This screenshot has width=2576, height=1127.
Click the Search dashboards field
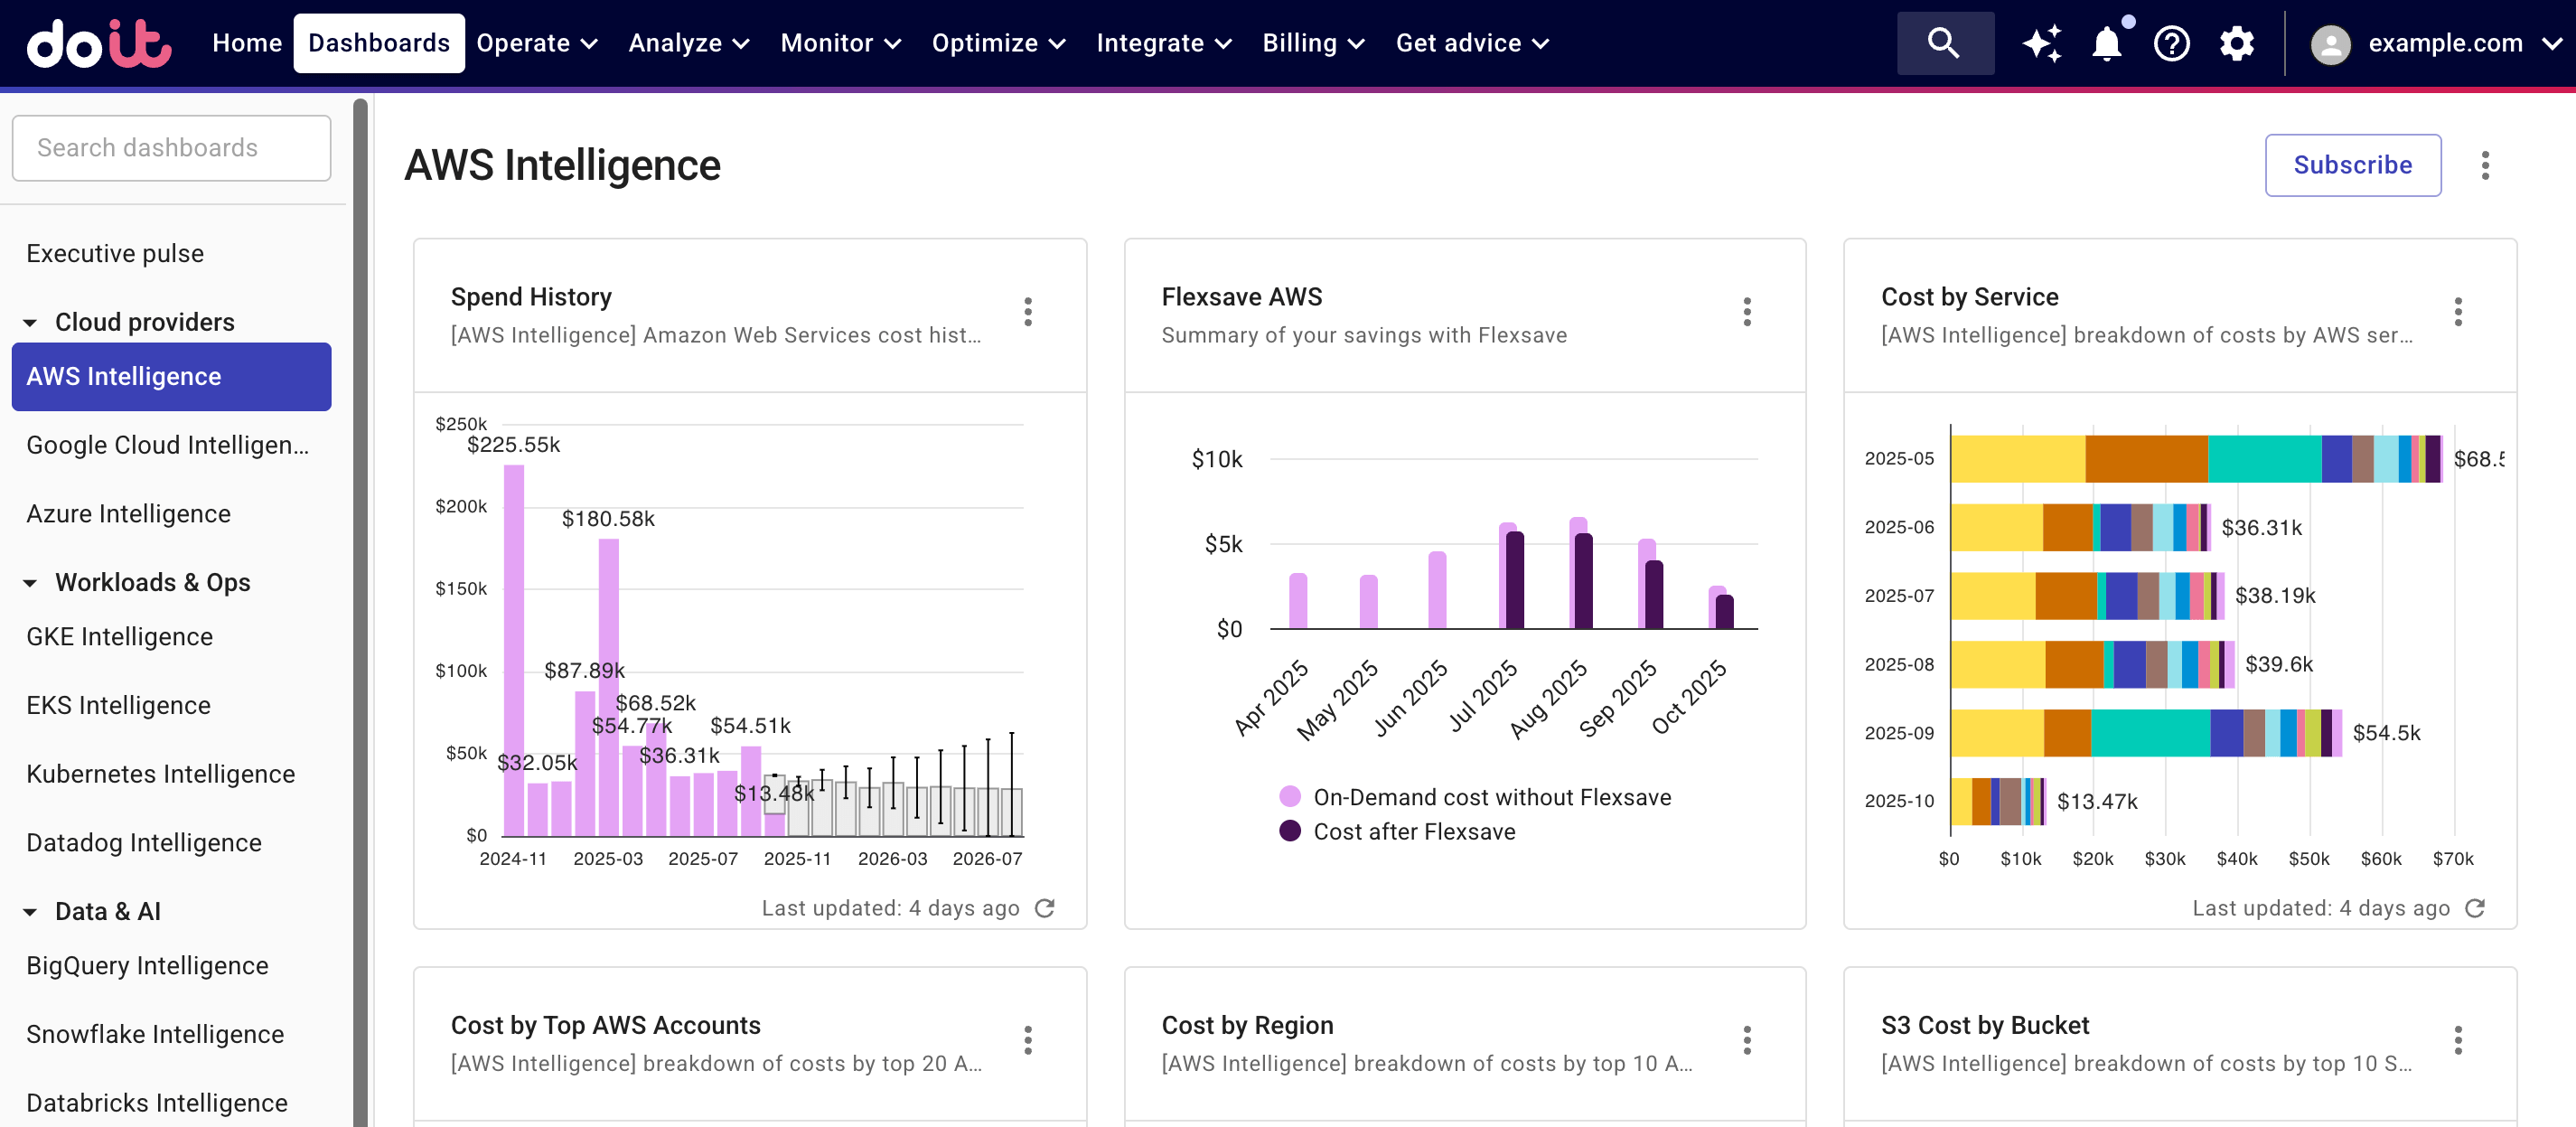(x=171, y=147)
